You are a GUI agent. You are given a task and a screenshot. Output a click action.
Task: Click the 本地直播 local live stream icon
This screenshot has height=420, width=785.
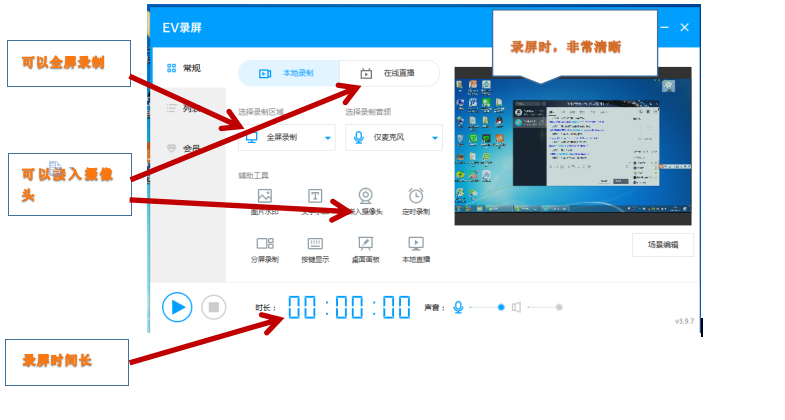coord(416,243)
